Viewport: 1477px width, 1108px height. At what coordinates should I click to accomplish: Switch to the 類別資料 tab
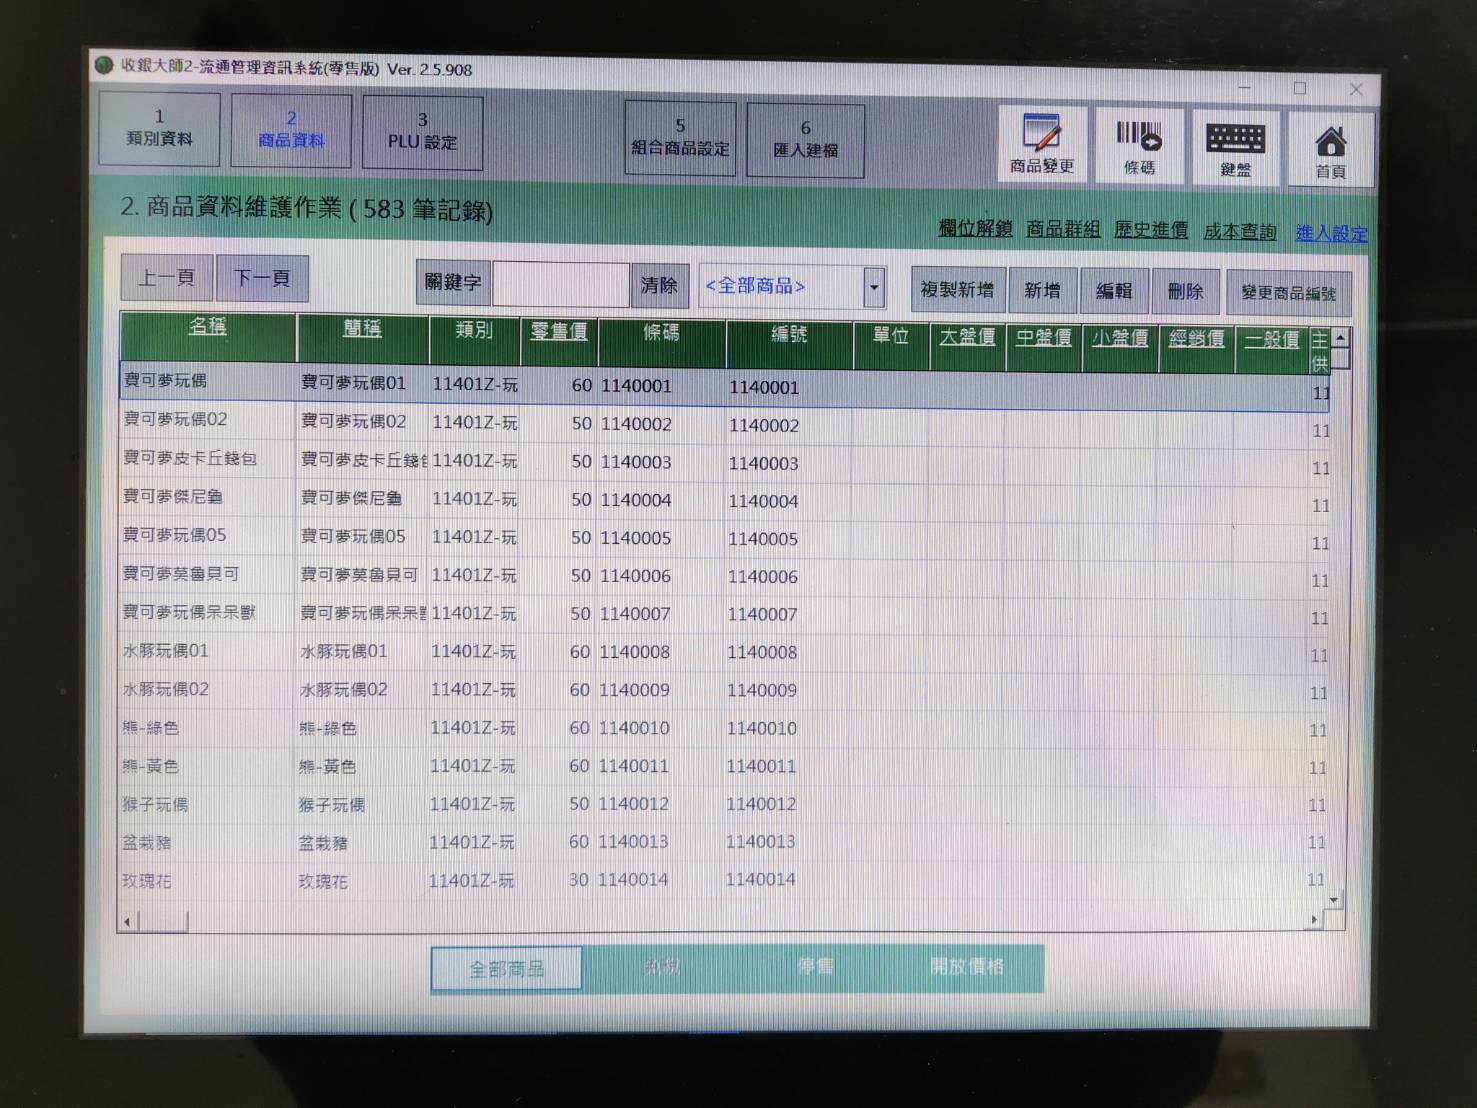point(158,130)
